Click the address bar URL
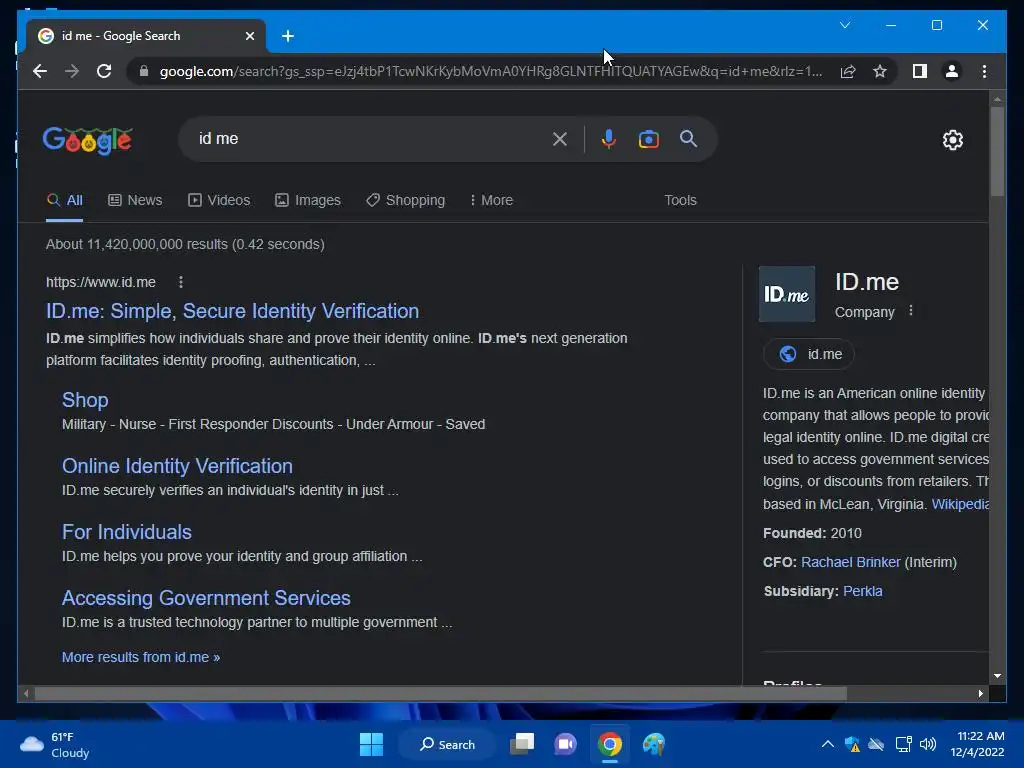The image size is (1024, 768). 490,71
